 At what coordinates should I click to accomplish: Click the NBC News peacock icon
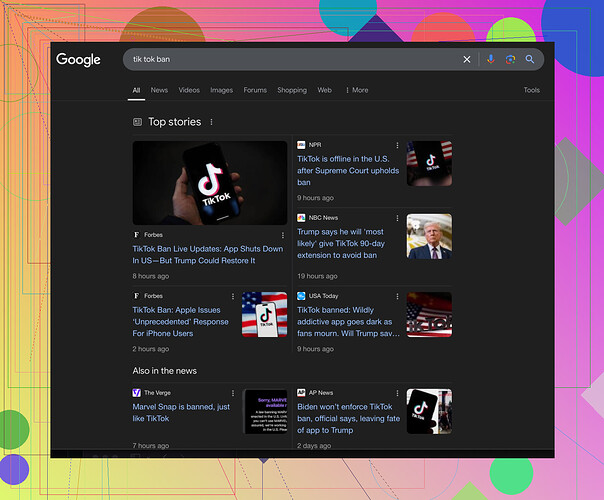pyautogui.click(x=301, y=218)
